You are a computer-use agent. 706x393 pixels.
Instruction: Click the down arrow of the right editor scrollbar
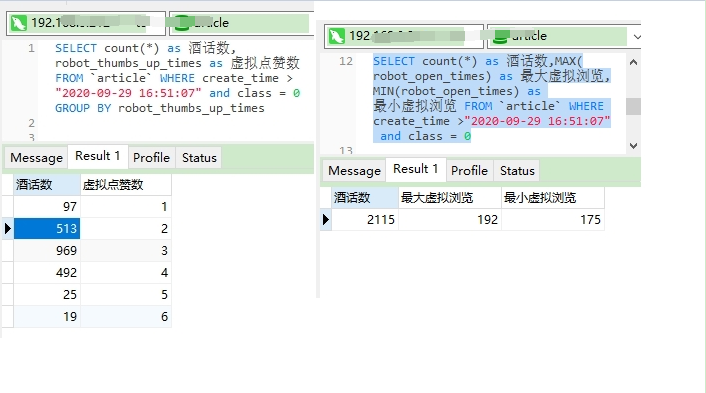coord(634,145)
